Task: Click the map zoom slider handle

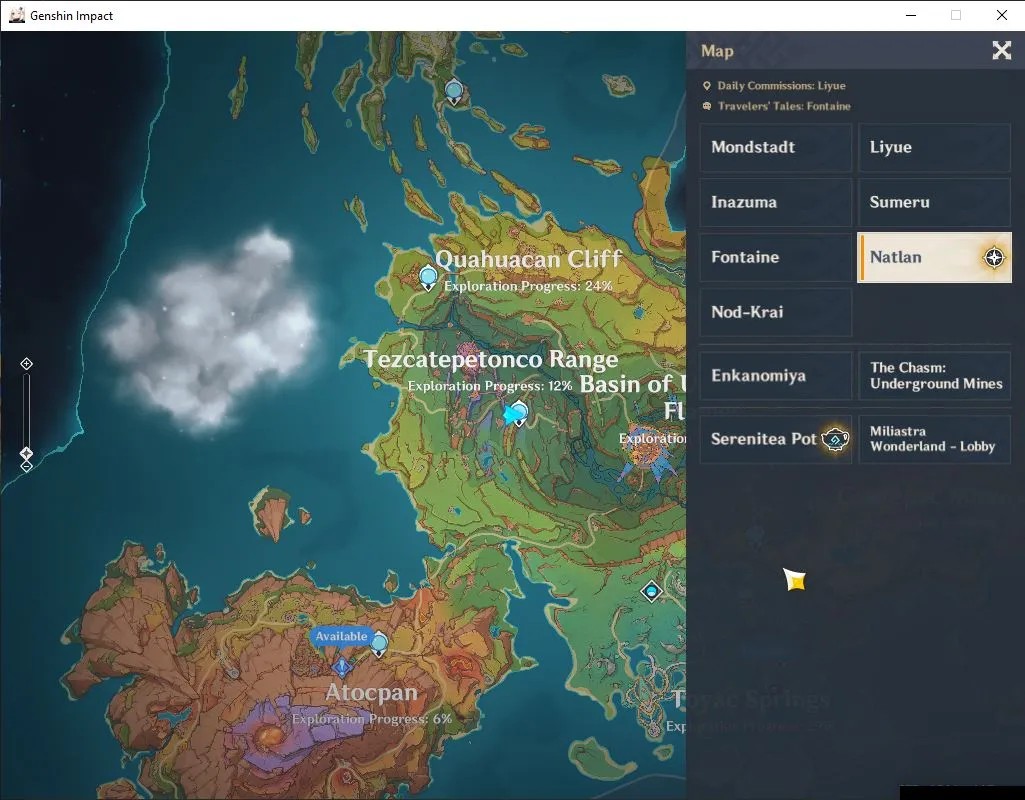Action: 26,453
